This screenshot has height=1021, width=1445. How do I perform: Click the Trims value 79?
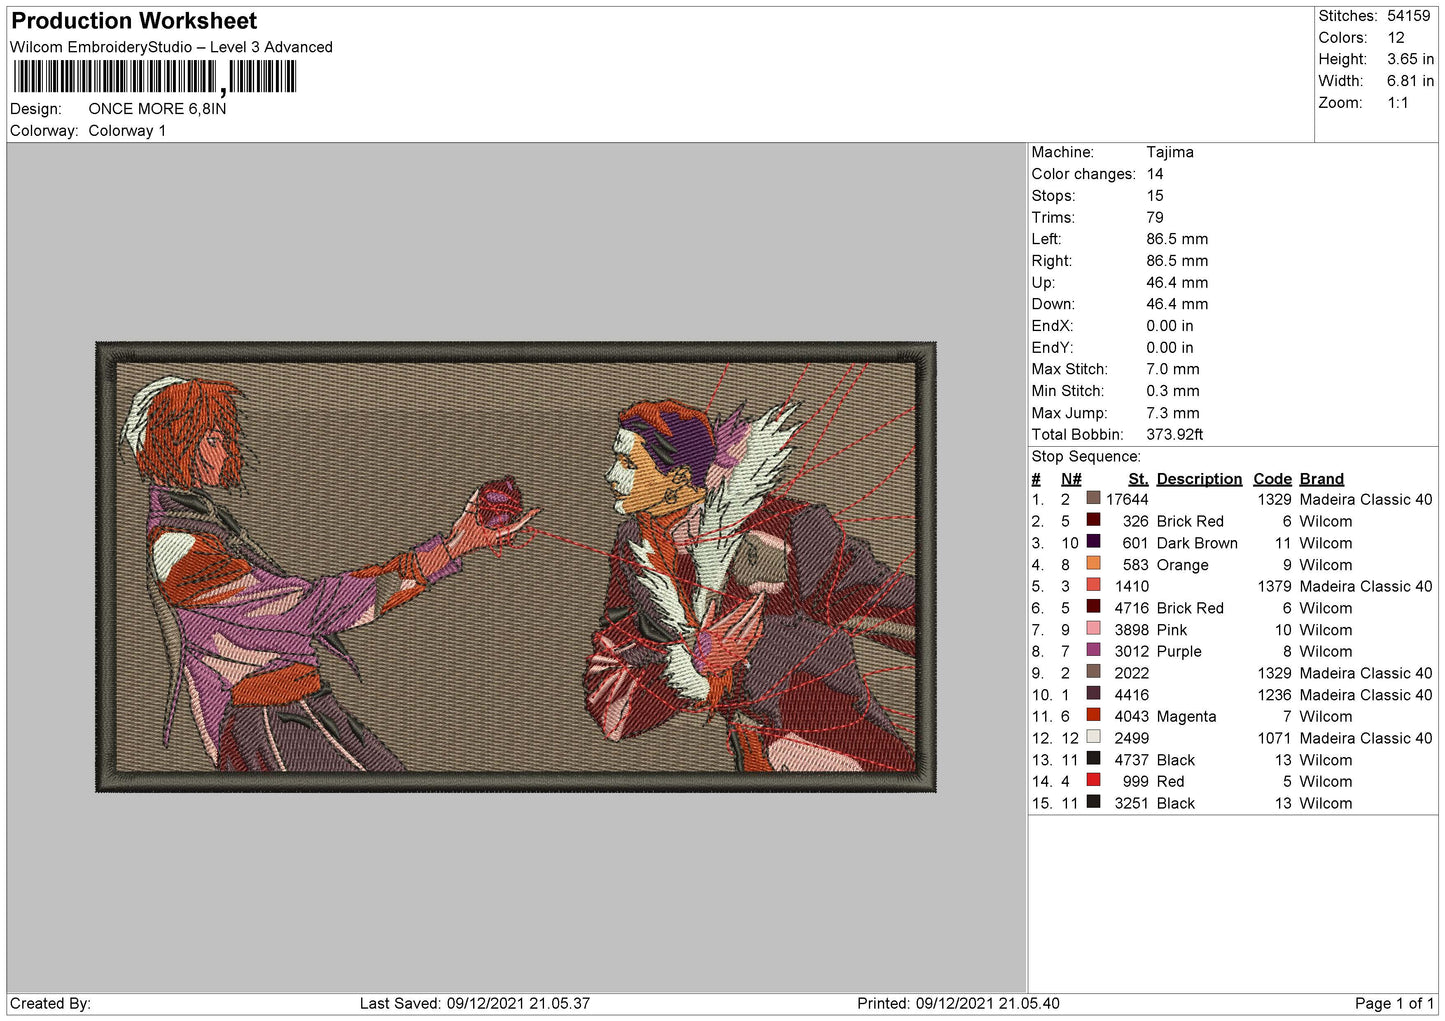pos(1155,218)
